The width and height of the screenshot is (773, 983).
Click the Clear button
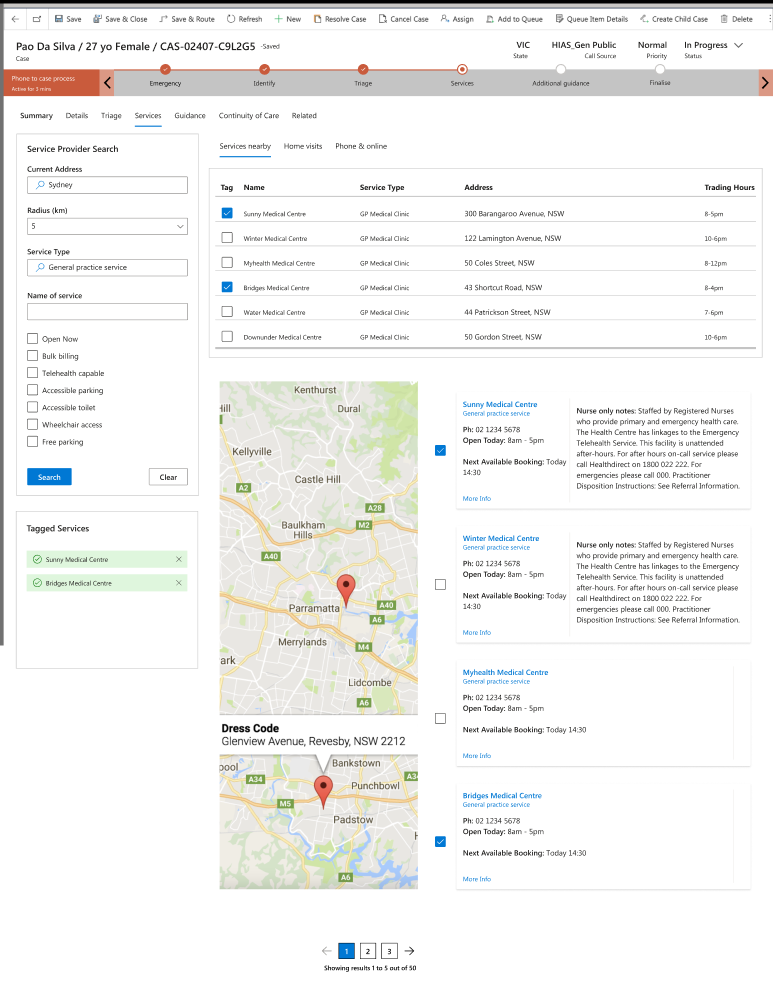tap(168, 477)
